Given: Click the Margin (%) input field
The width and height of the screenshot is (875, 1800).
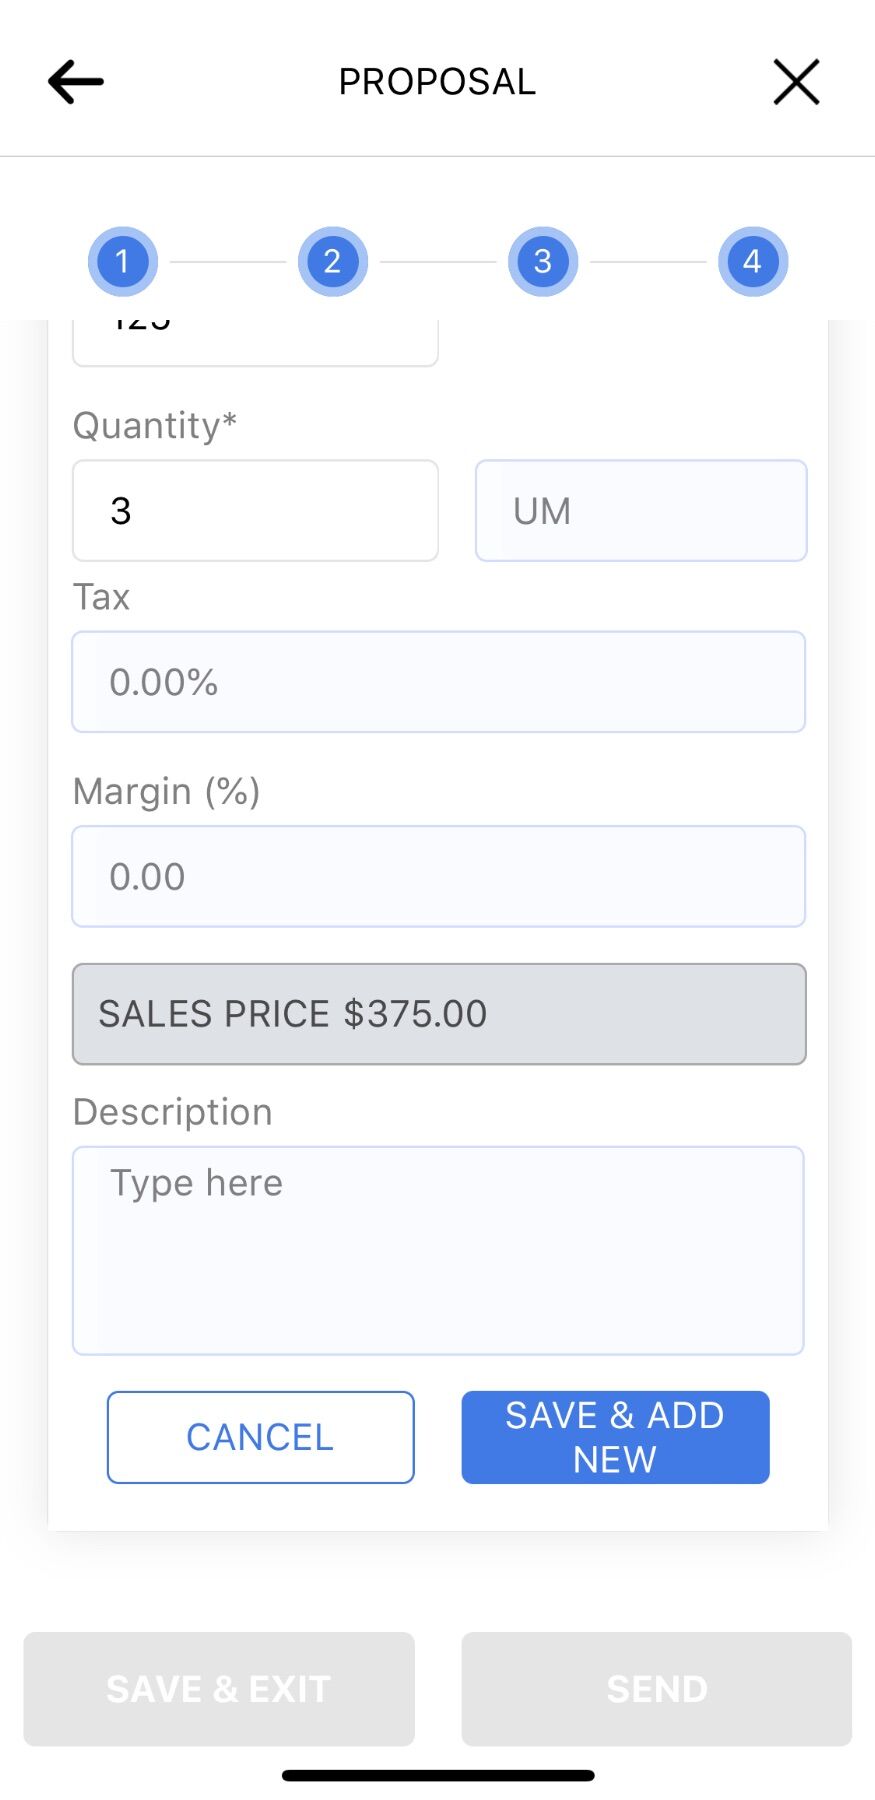Looking at the screenshot, I should coord(438,877).
